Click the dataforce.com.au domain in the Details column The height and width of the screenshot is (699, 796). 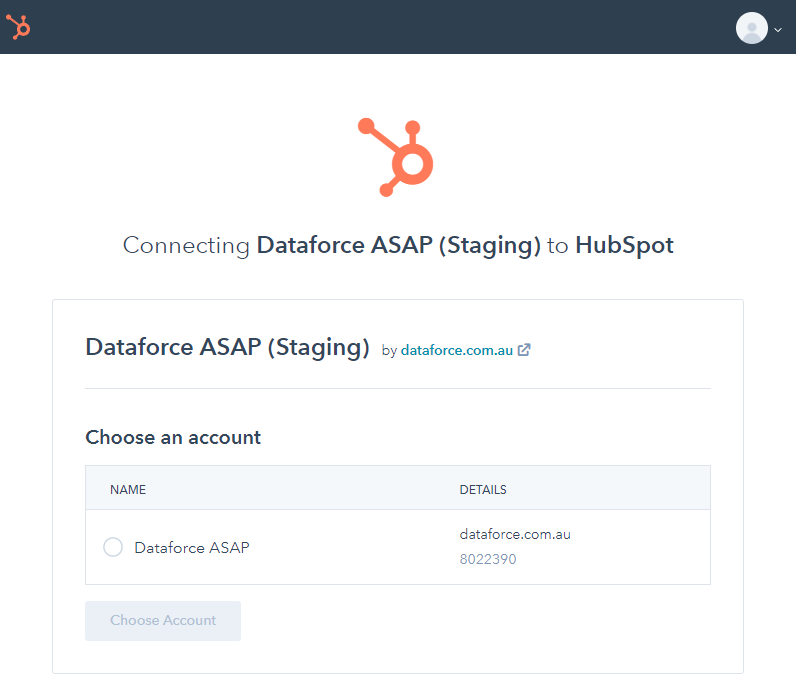515,534
